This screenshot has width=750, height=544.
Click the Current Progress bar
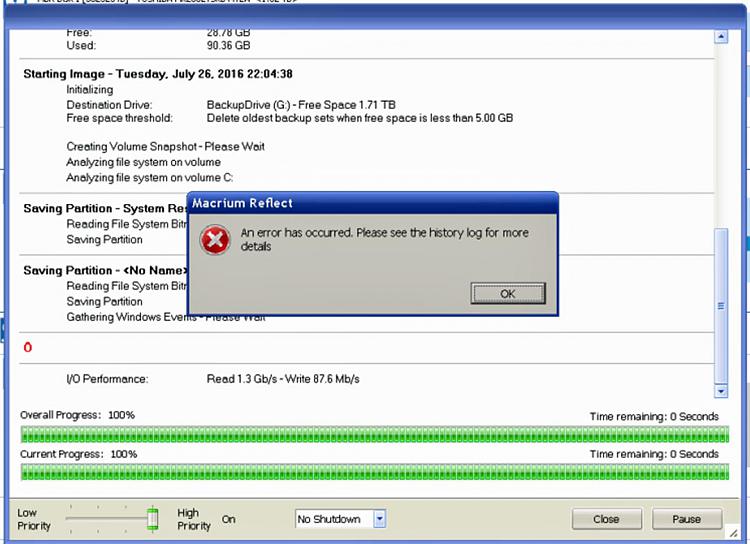[375, 472]
